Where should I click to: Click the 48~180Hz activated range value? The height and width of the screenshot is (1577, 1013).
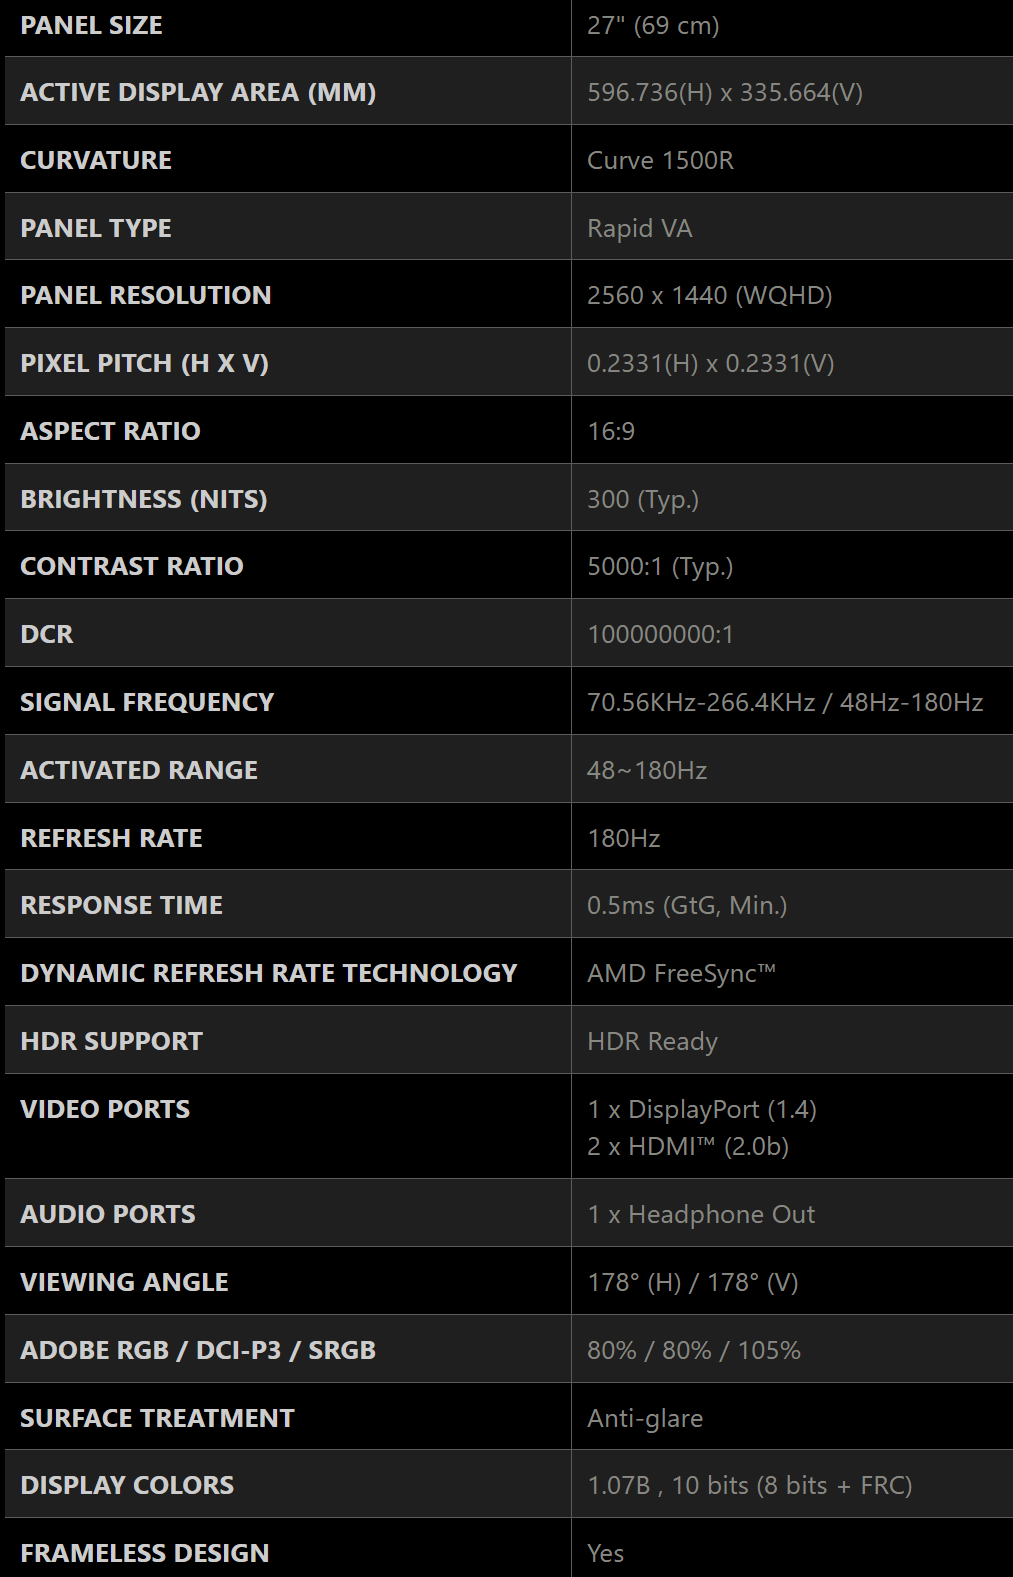coord(647,770)
